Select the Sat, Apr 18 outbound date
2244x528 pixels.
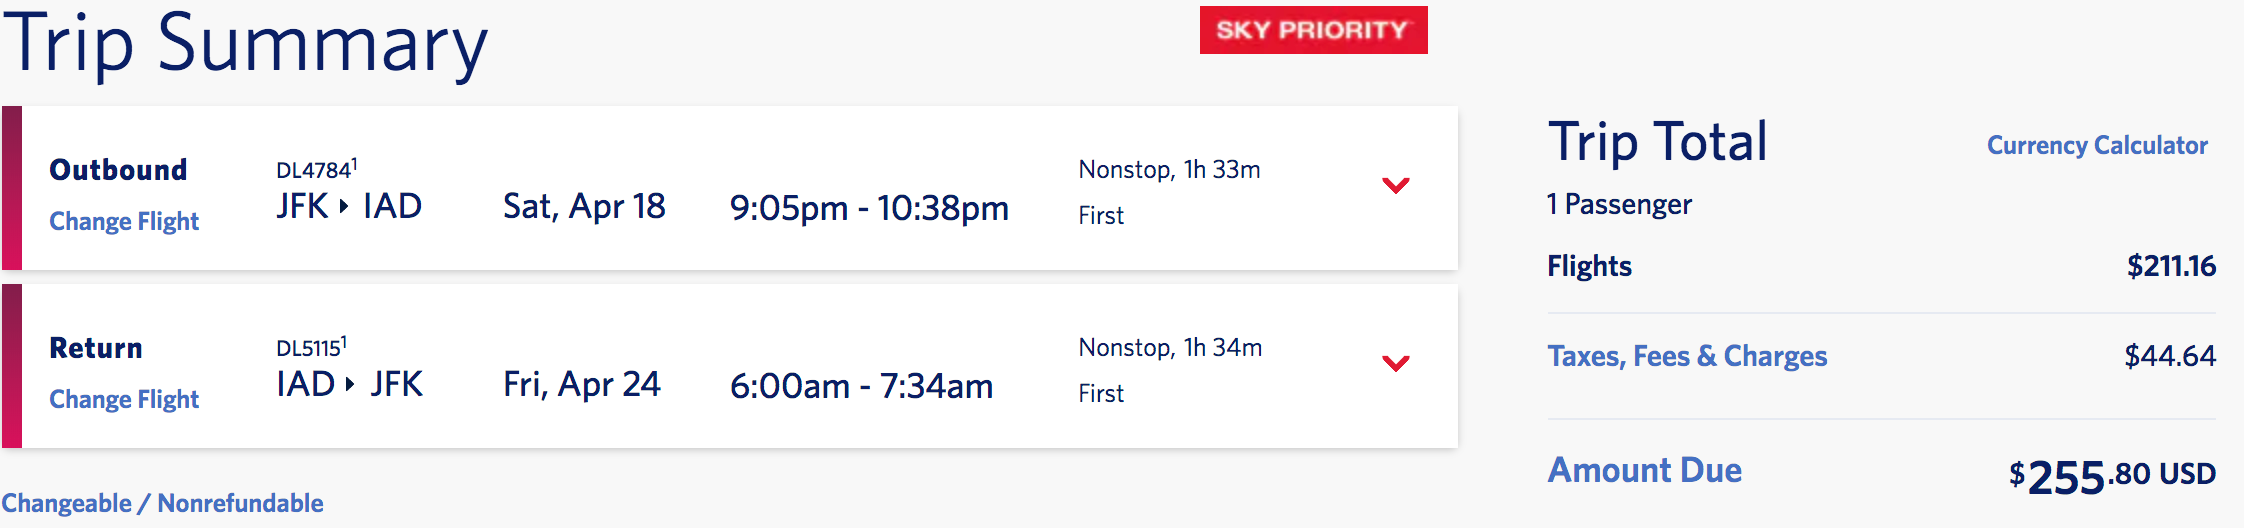coord(584,207)
